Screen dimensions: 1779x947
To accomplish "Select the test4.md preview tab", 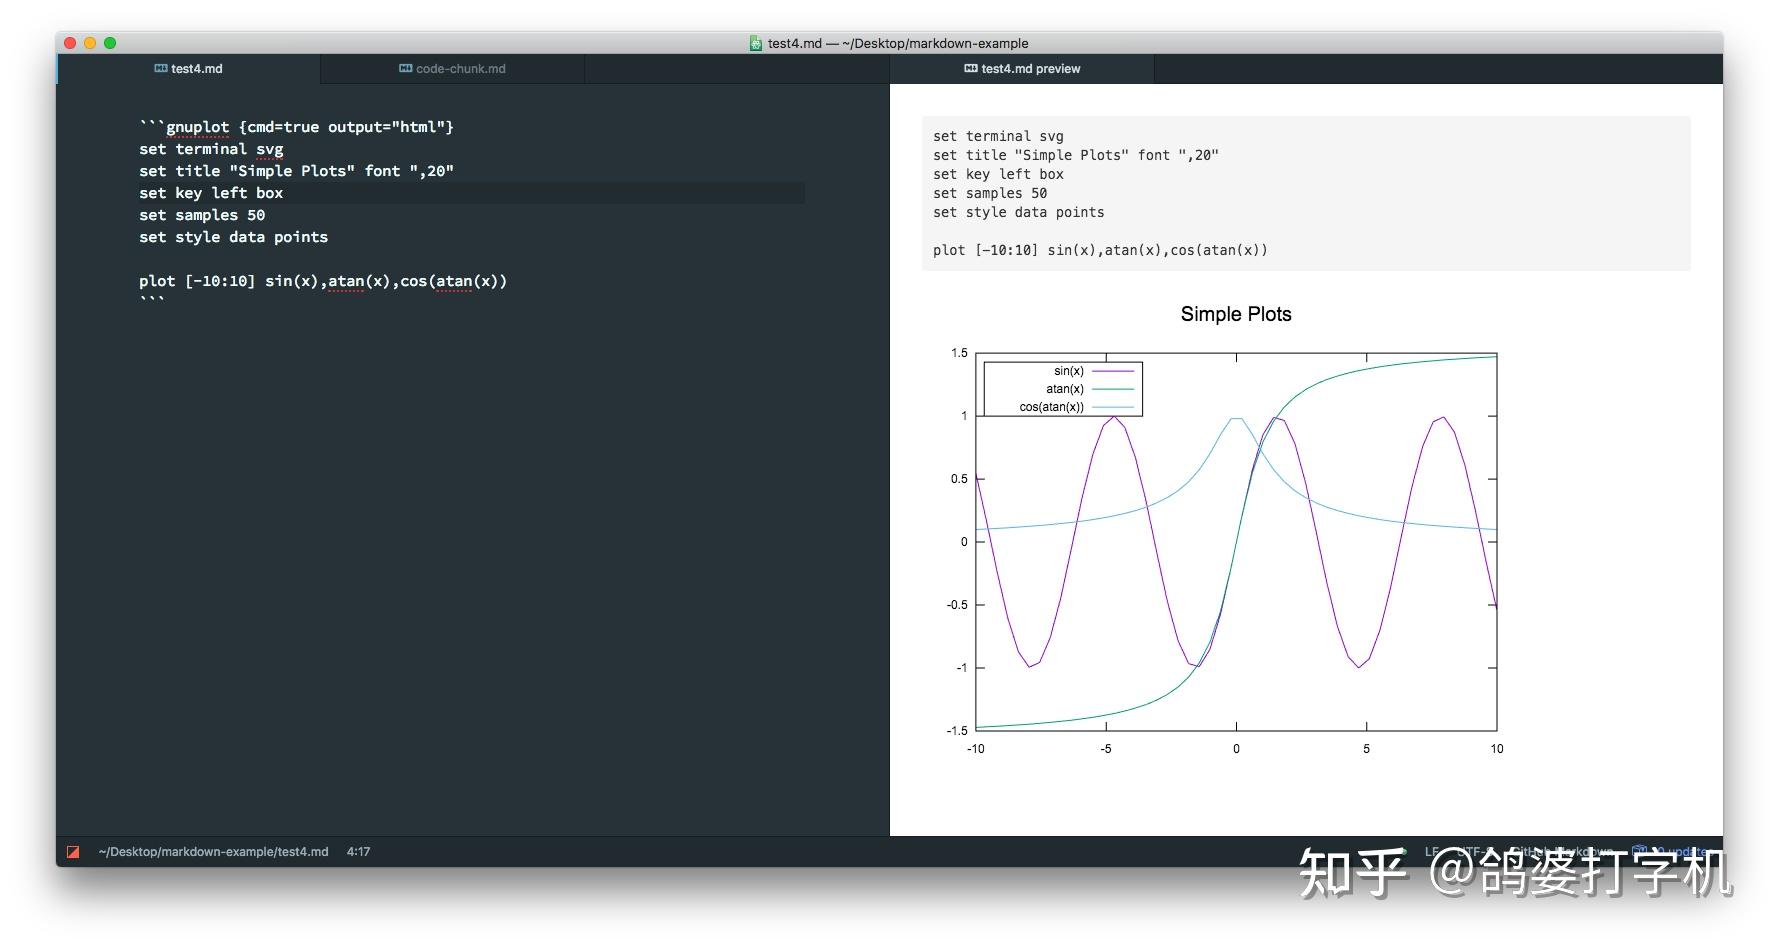I will click(1022, 69).
